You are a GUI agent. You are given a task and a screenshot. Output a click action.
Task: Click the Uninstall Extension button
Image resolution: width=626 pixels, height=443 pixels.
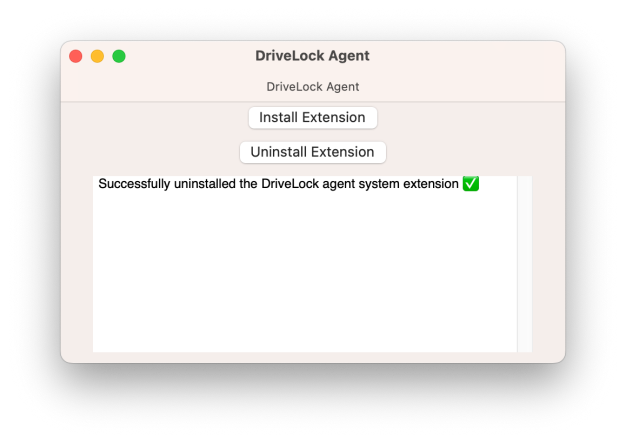click(313, 152)
